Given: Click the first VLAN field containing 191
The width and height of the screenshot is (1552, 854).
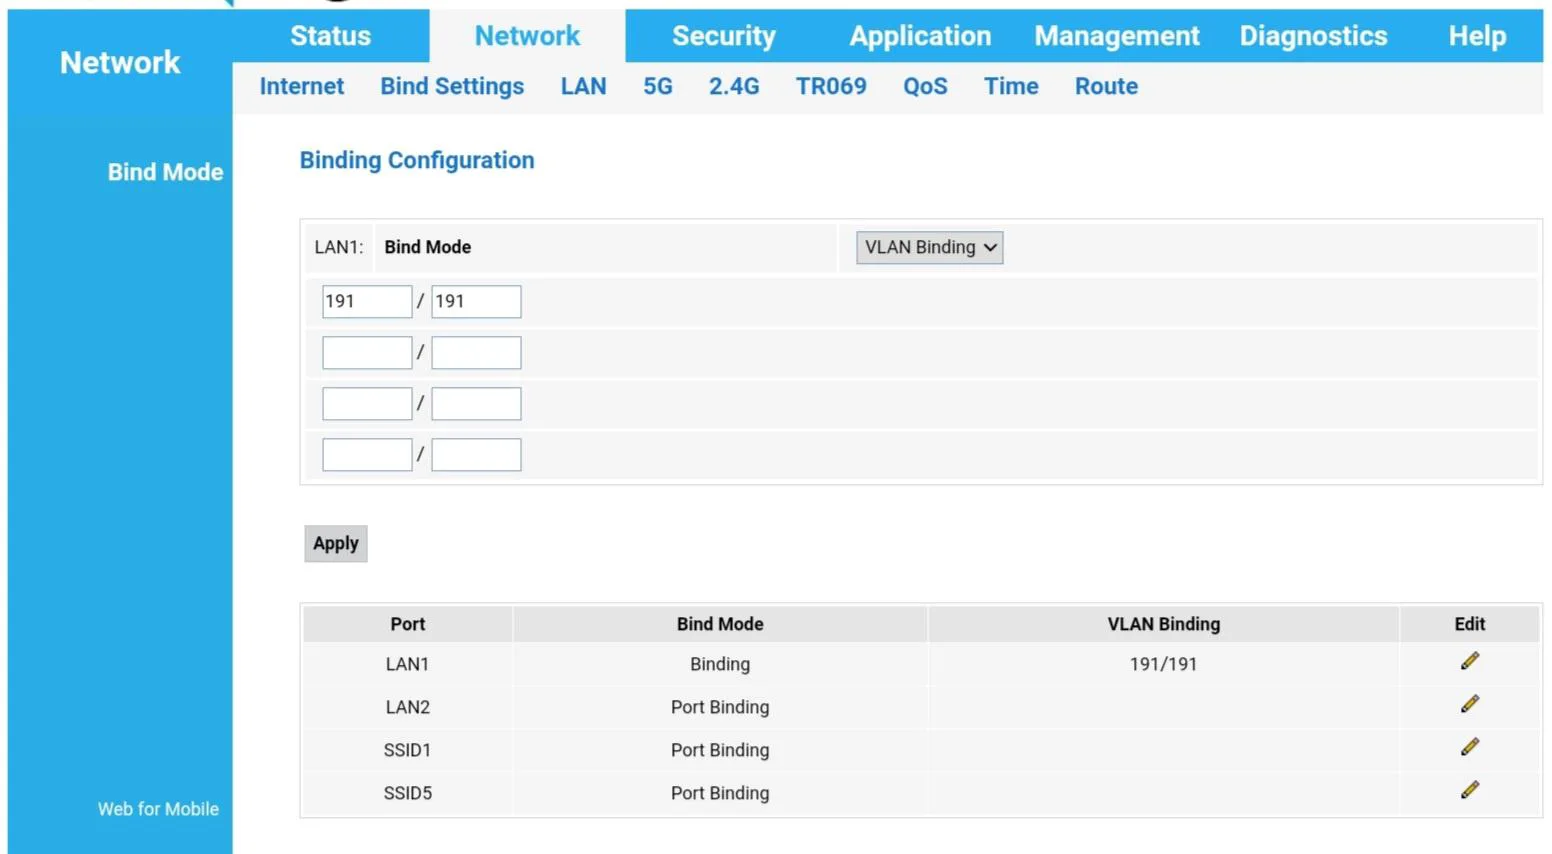Looking at the screenshot, I should point(366,302).
